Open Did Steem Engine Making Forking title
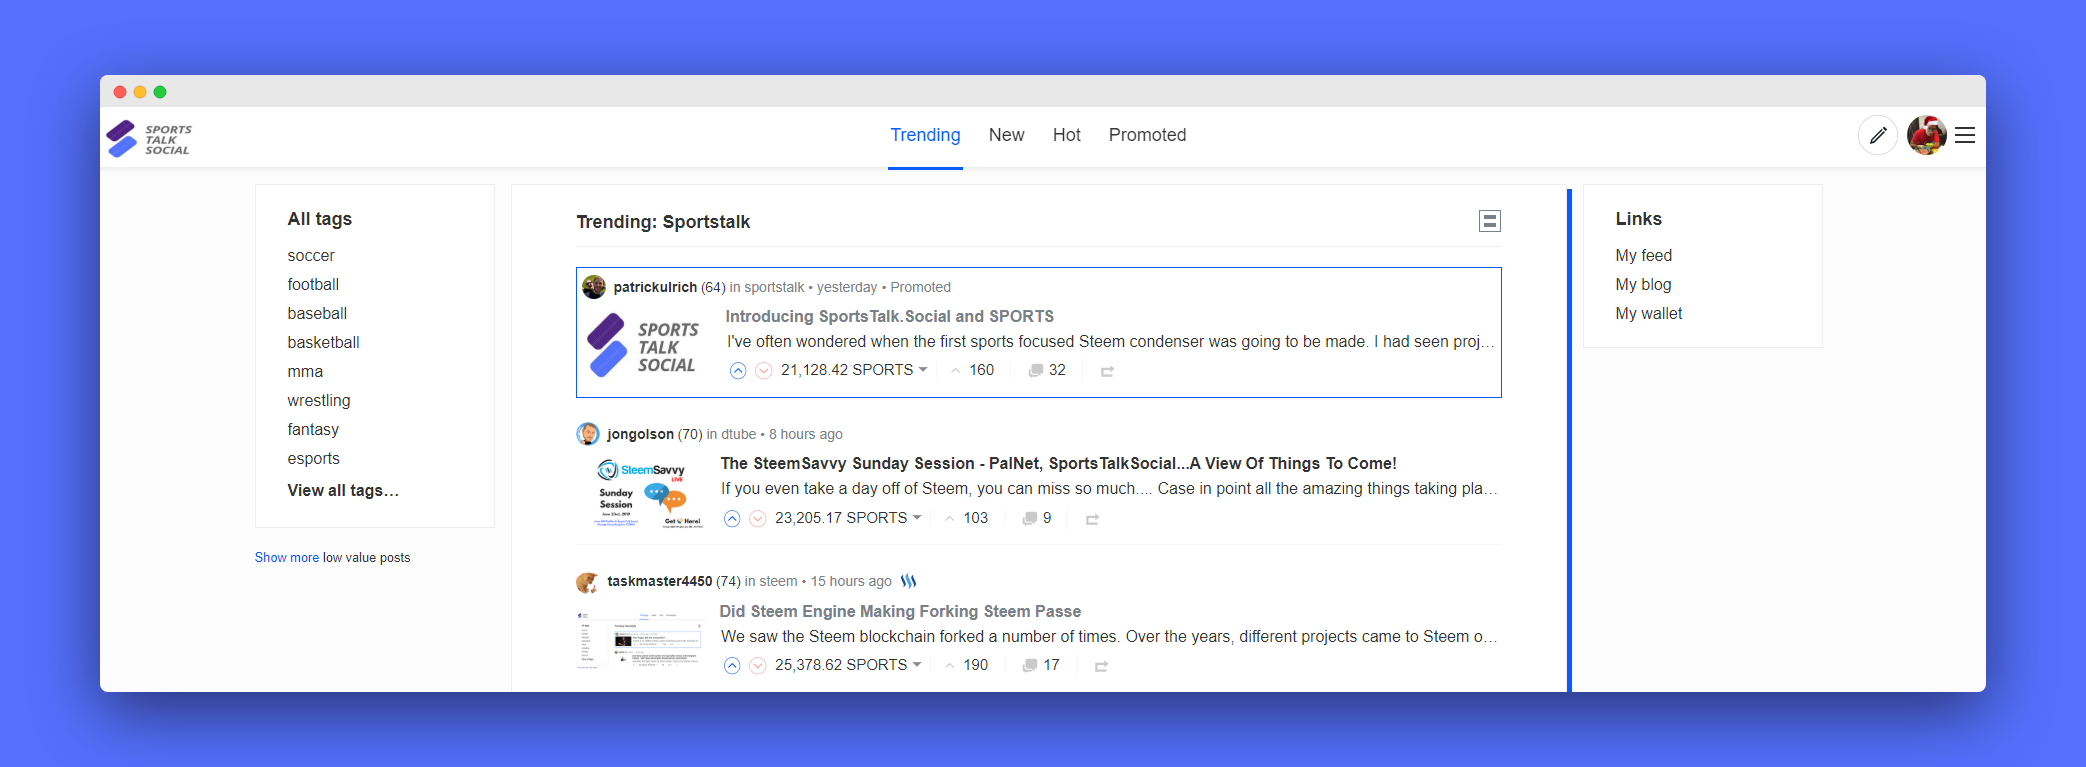Image resolution: width=2086 pixels, height=767 pixels. 900,611
